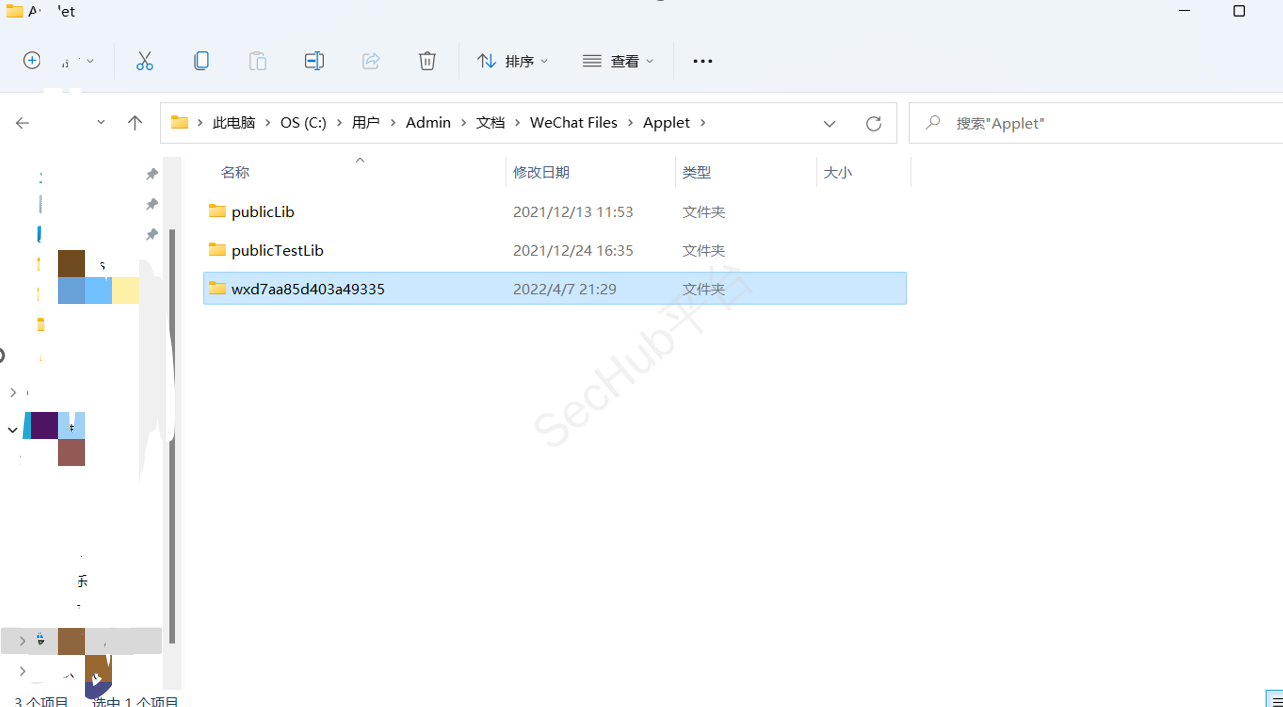Expand the address bar history dropdown
The height and width of the screenshot is (707, 1283).
[x=829, y=123]
